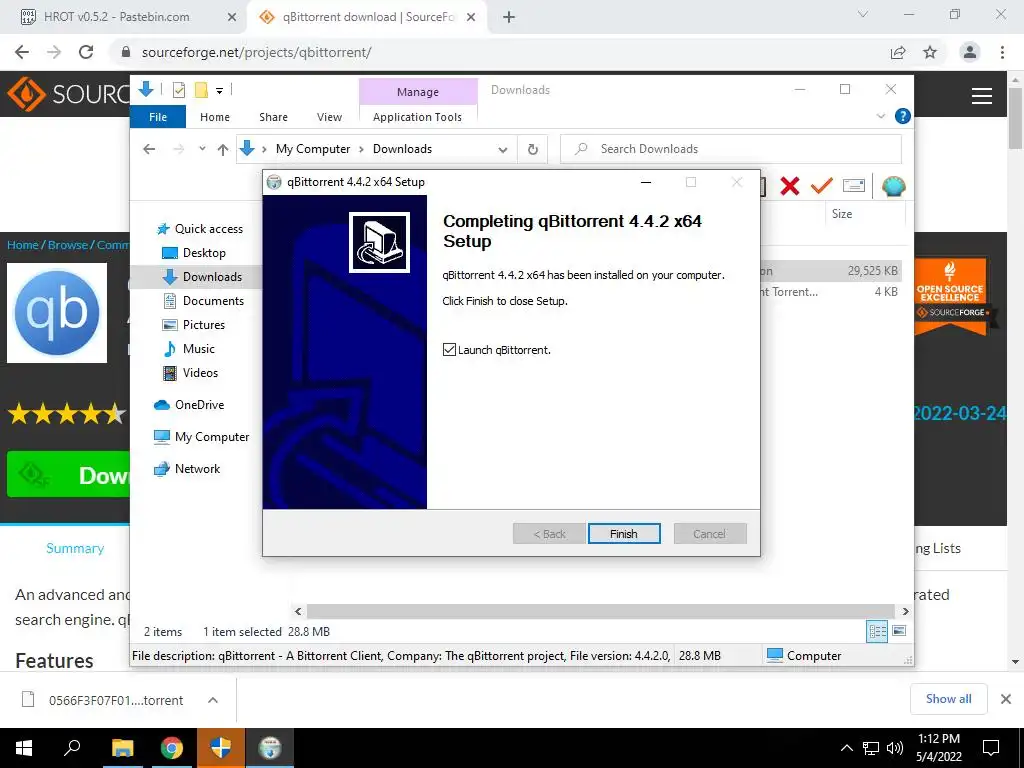Open the notification center icon
1024x768 pixels.
(991, 748)
